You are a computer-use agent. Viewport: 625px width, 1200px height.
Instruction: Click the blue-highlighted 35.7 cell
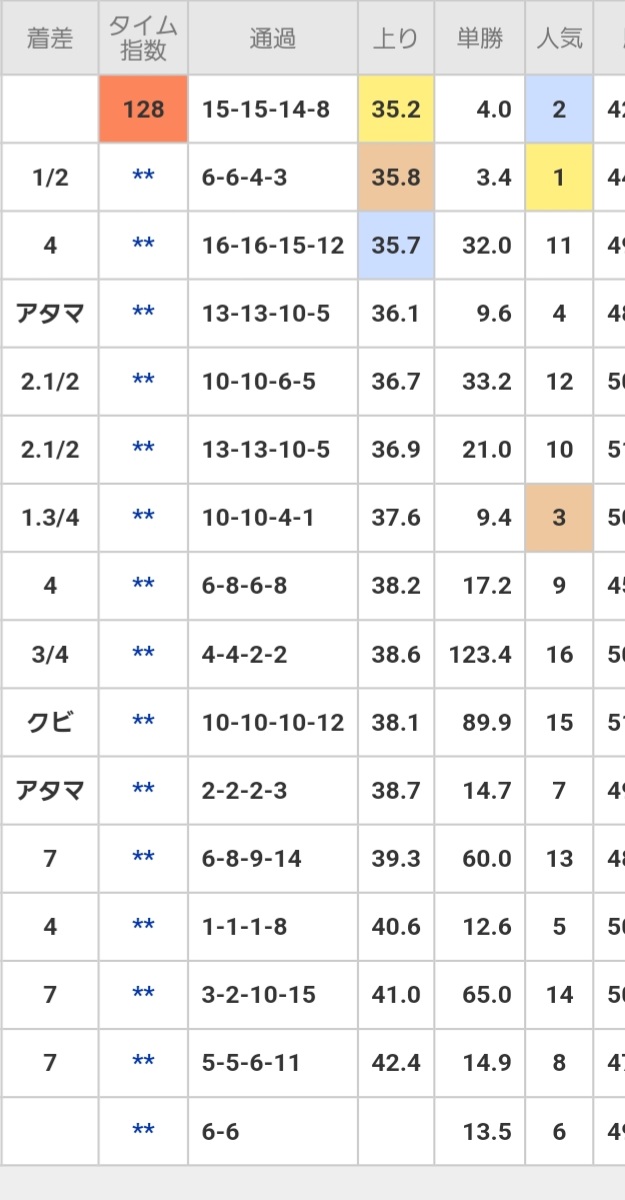tap(396, 245)
